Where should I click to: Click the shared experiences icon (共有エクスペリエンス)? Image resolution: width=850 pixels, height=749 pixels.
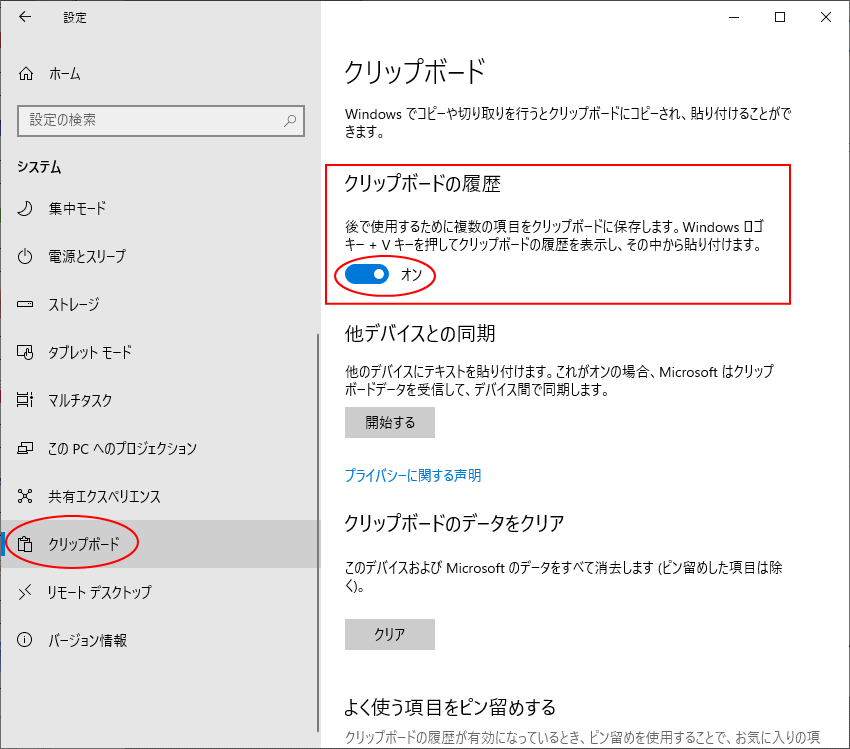coord(26,496)
